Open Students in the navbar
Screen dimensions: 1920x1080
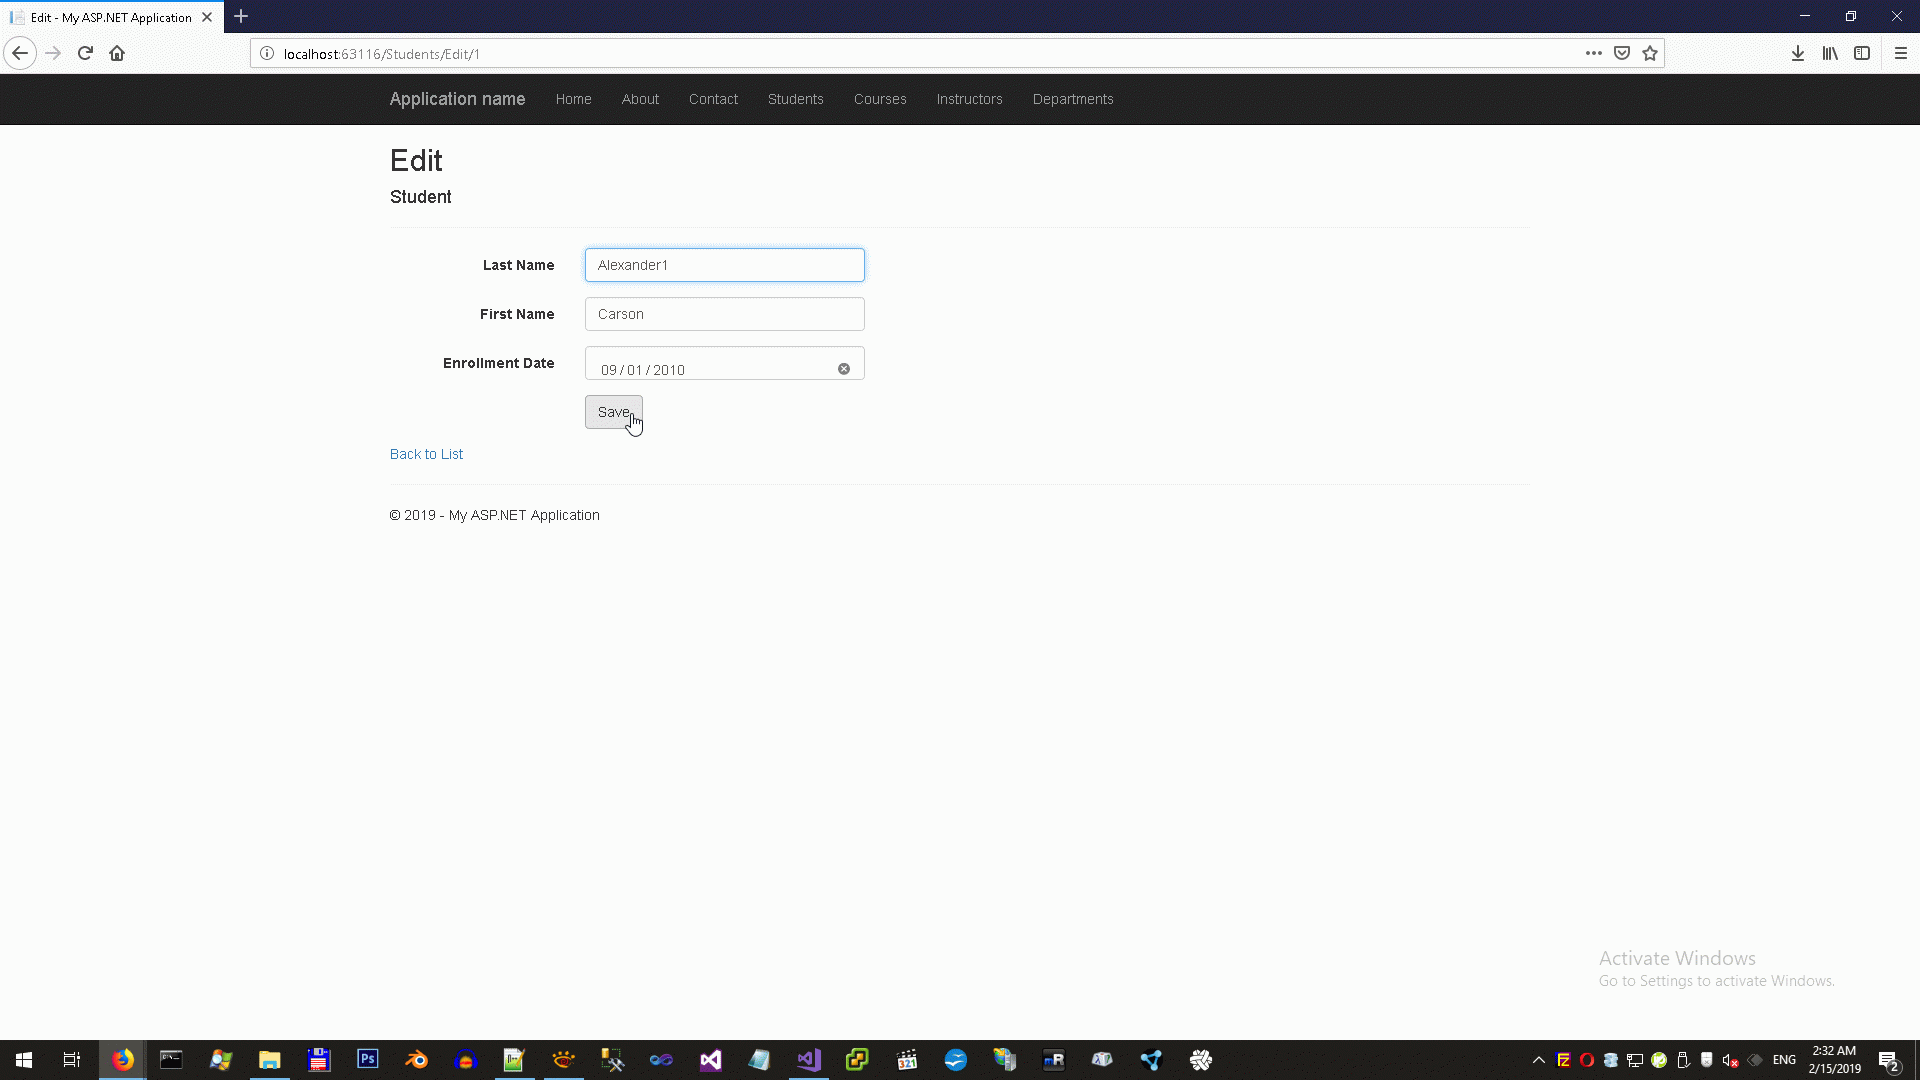(795, 99)
